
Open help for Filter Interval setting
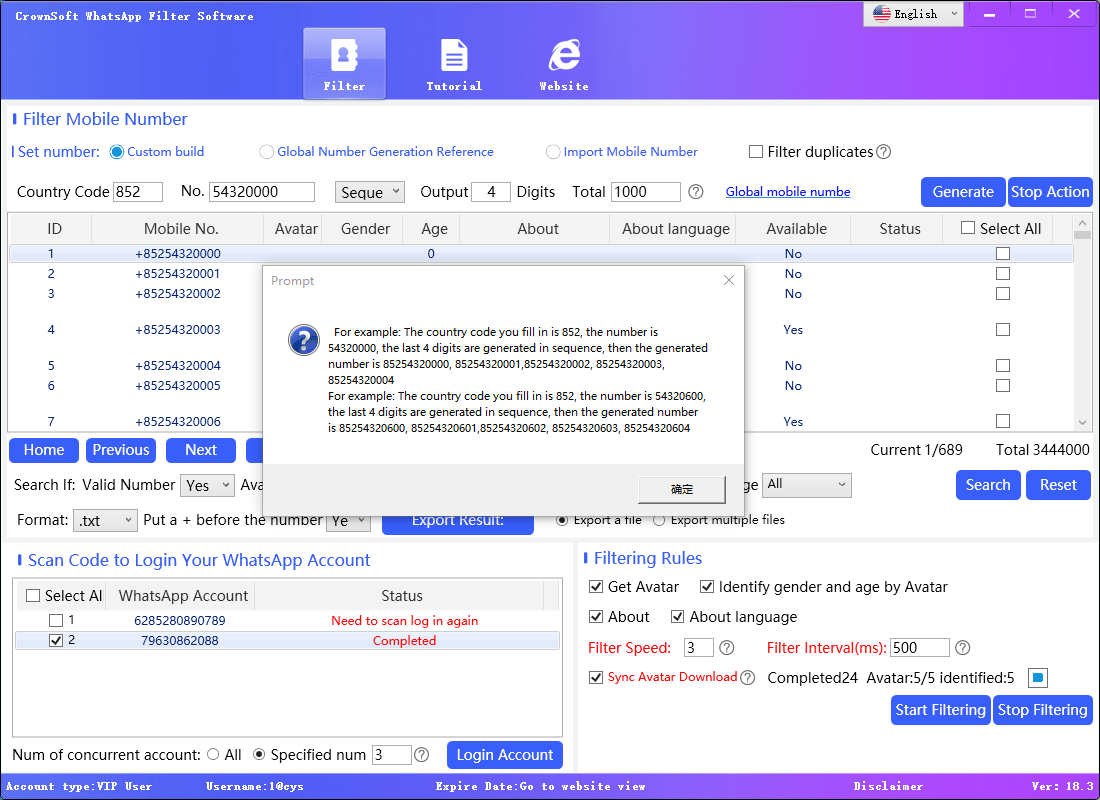pos(962,647)
